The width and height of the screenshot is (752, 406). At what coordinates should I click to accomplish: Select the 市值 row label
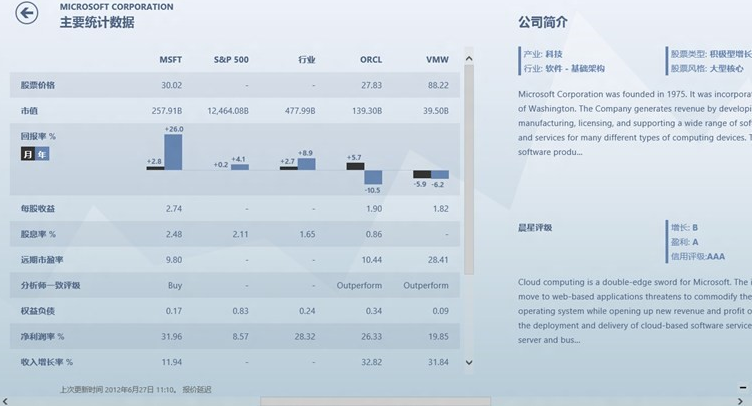click(x=29, y=111)
